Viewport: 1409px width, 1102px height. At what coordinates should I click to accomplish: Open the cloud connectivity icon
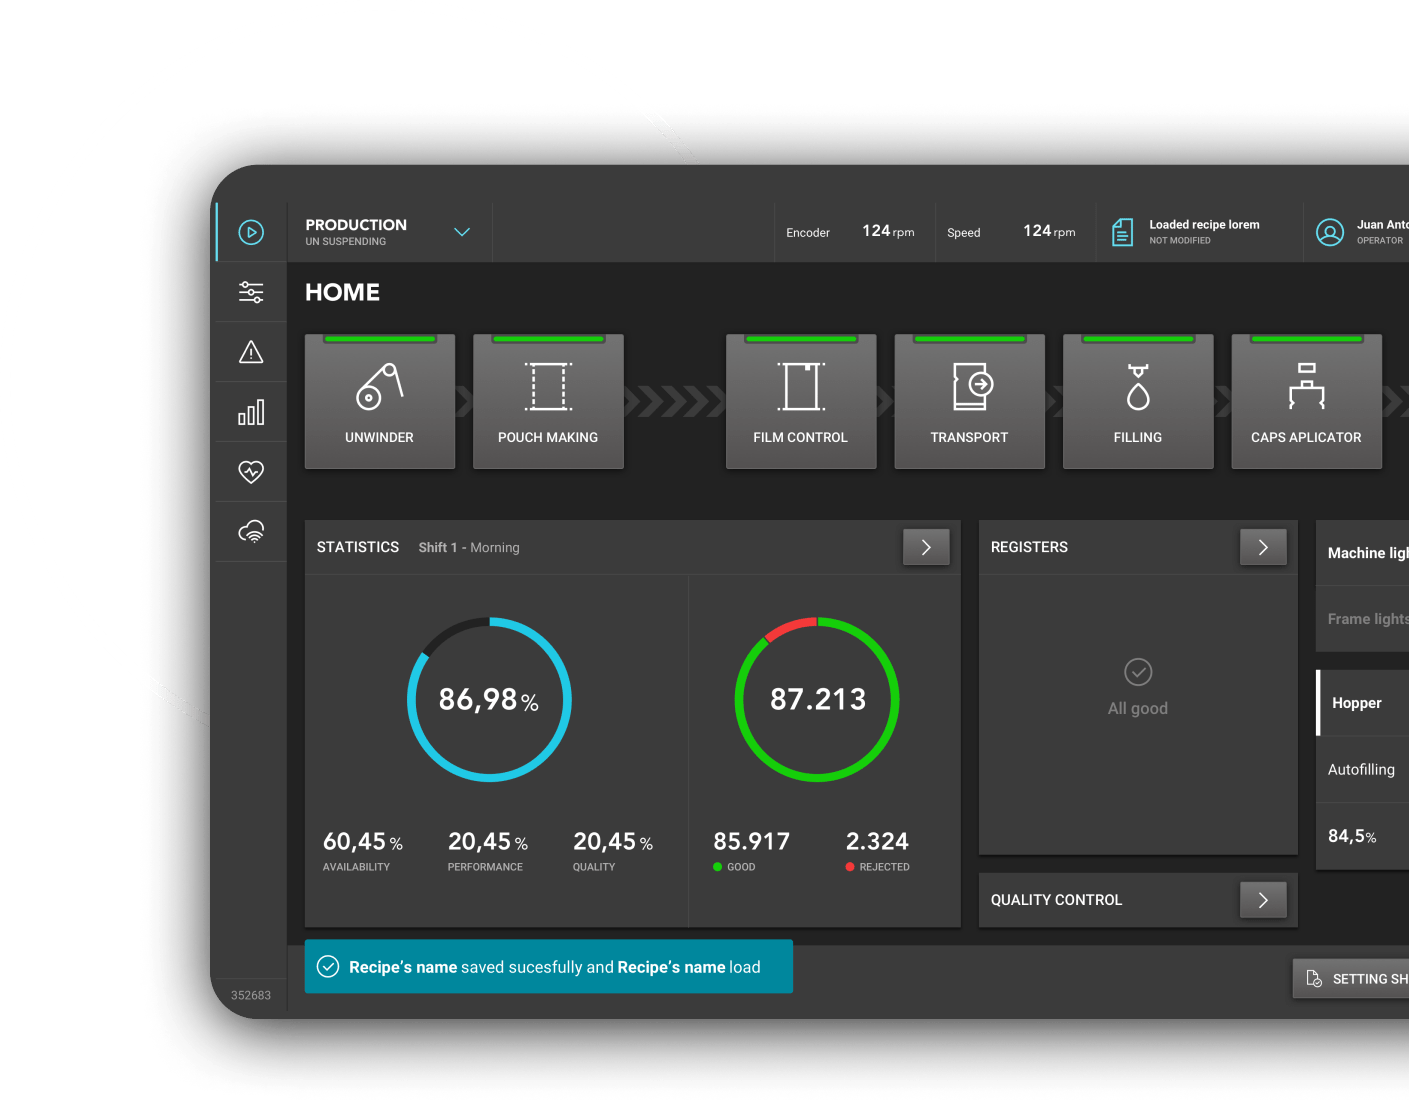tap(251, 531)
